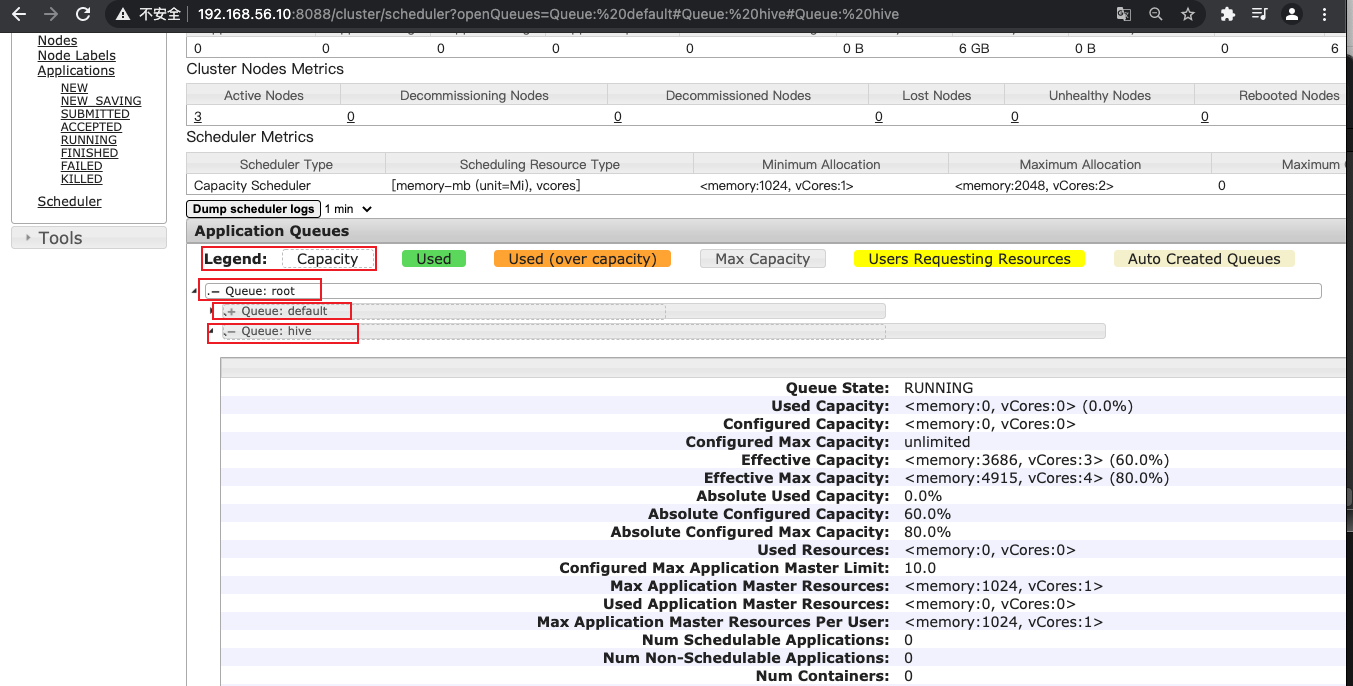Click the Minimum Allocation column header
This screenshot has width=1353, height=686.
pyautogui.click(x=821, y=164)
